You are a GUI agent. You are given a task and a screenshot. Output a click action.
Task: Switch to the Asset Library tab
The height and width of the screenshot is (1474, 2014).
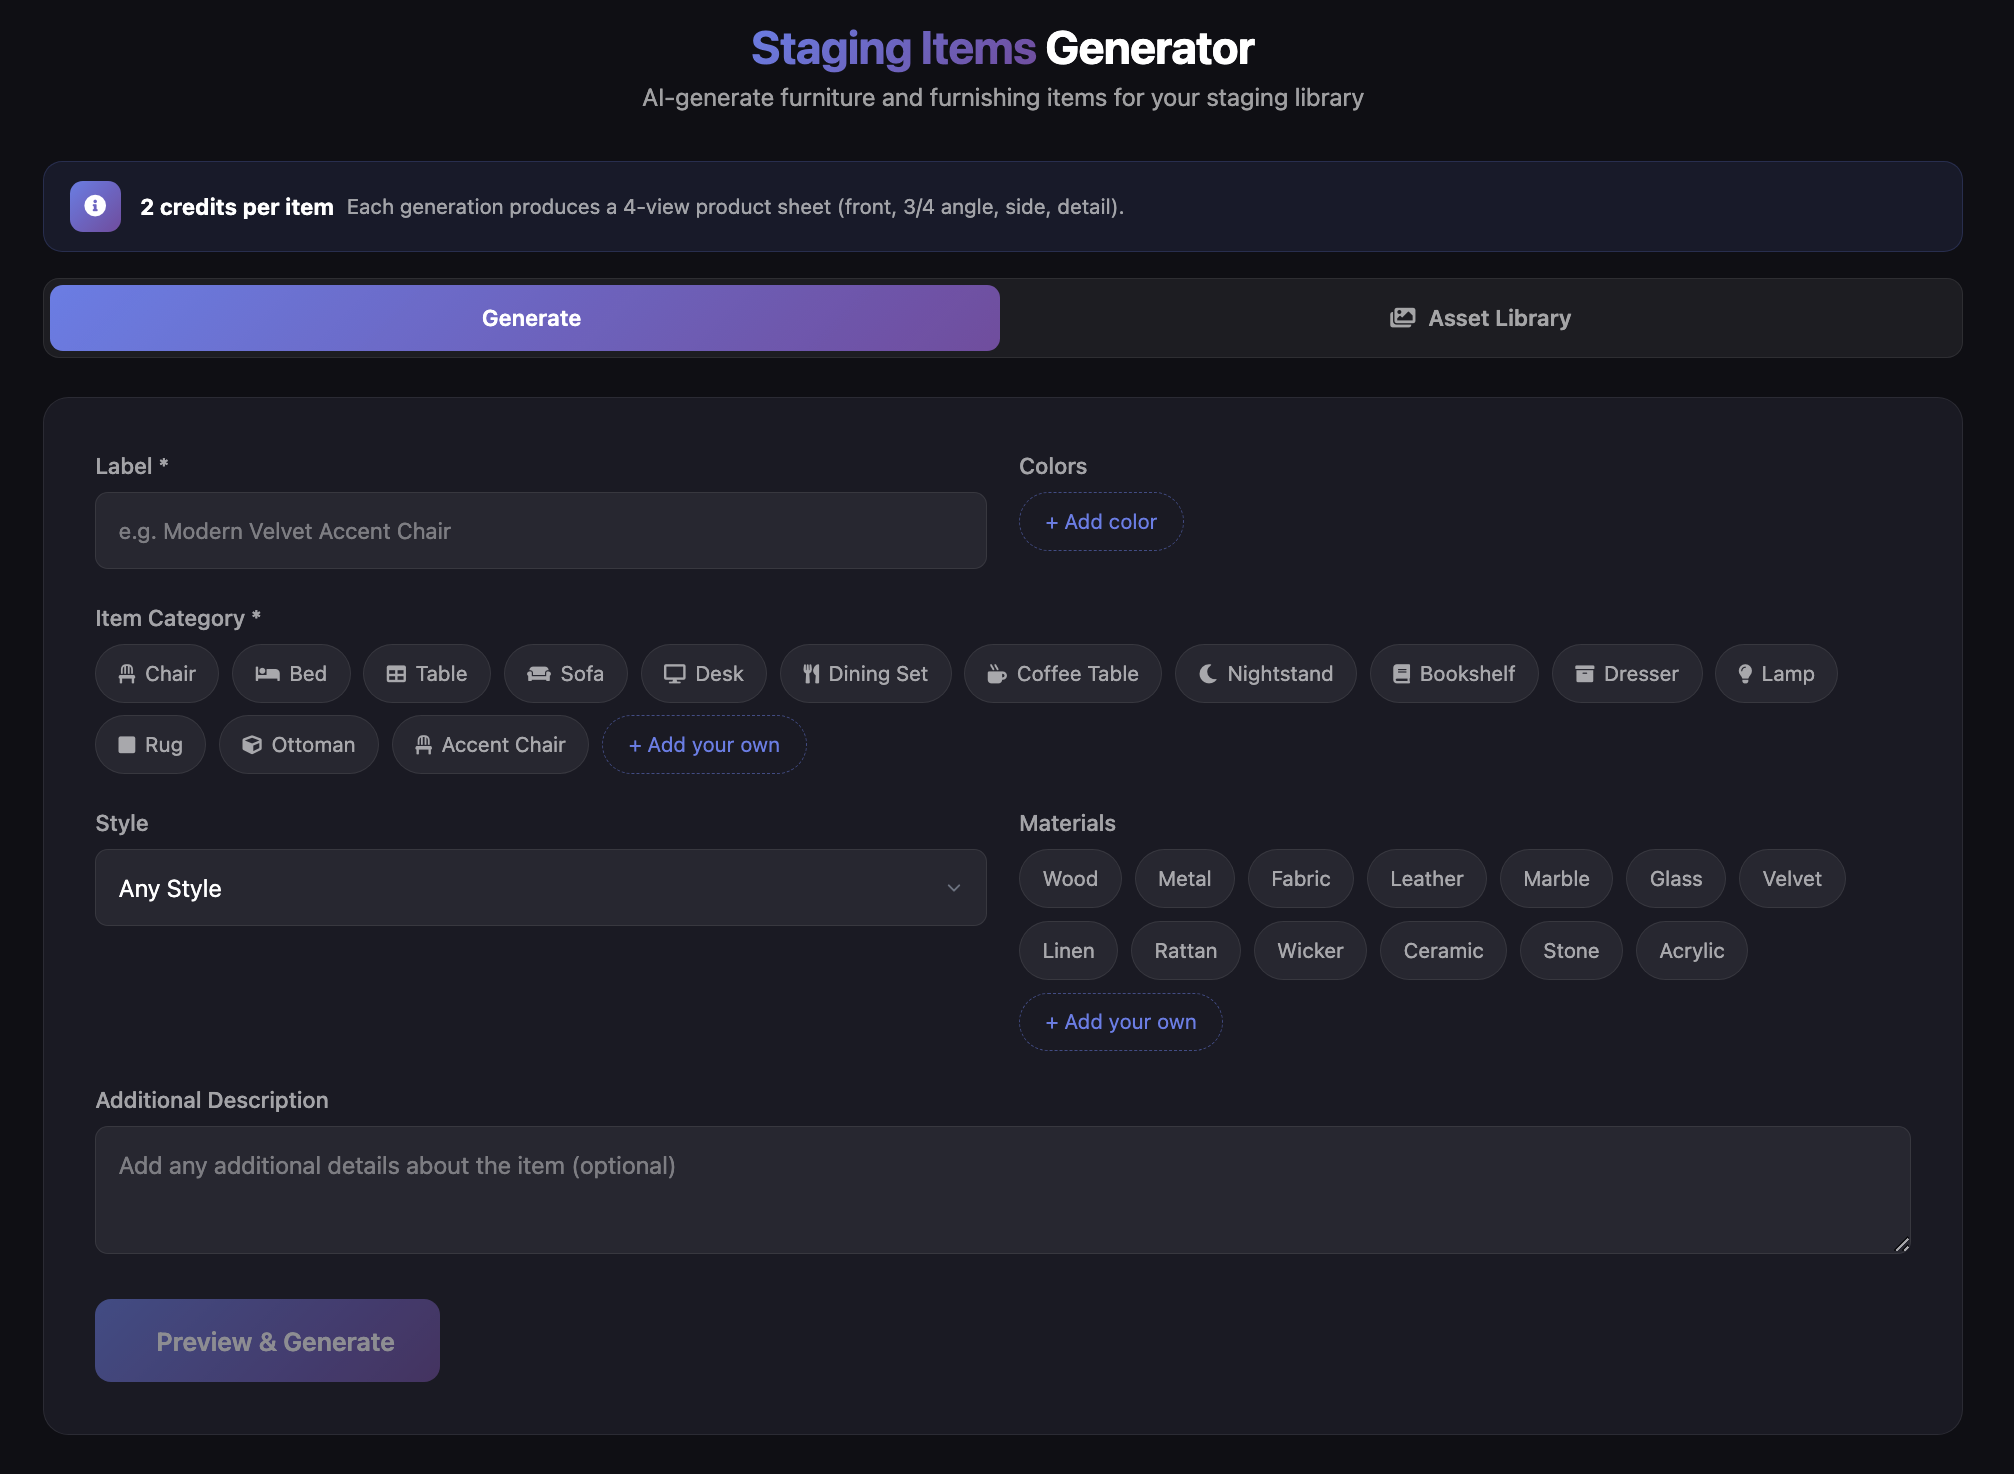(x=1479, y=317)
